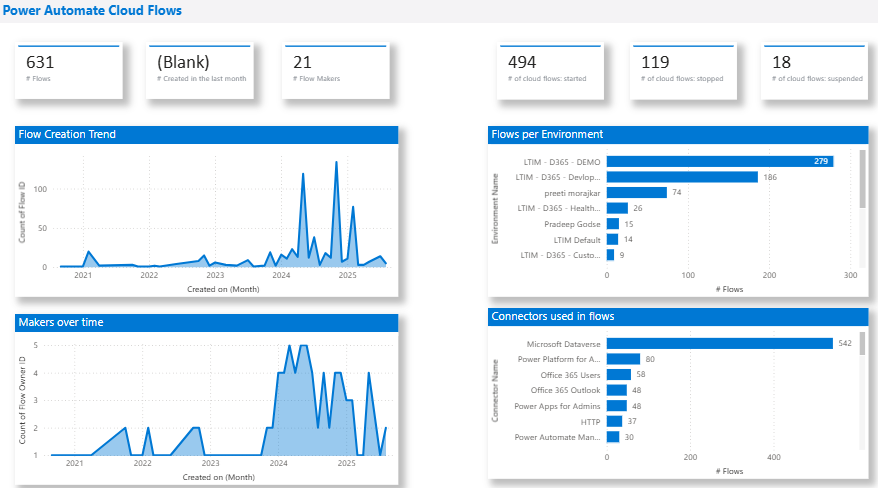Select the LTIM - D365 - DEMO bar
This screenshot has height=488, width=878.
tap(719, 161)
